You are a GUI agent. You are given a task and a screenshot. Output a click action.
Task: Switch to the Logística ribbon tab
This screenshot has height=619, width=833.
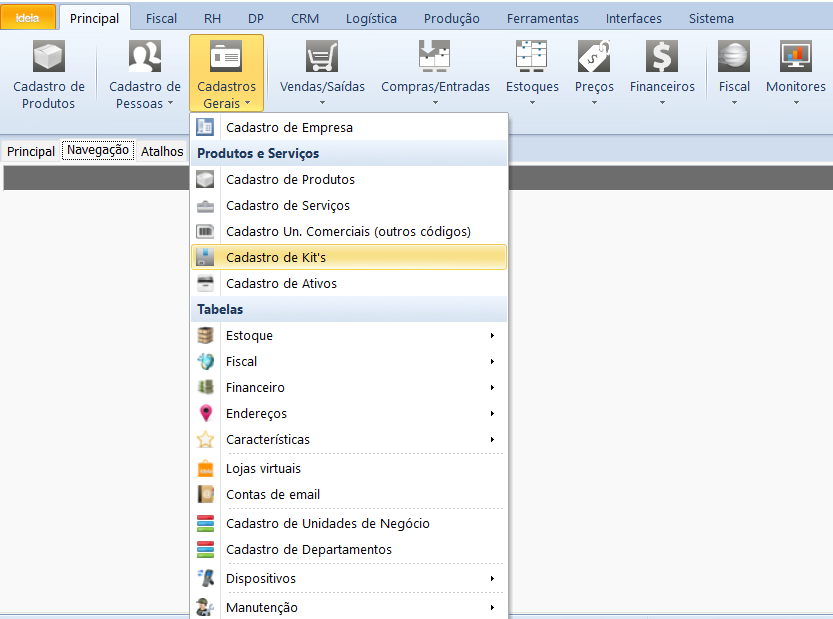[x=371, y=18]
